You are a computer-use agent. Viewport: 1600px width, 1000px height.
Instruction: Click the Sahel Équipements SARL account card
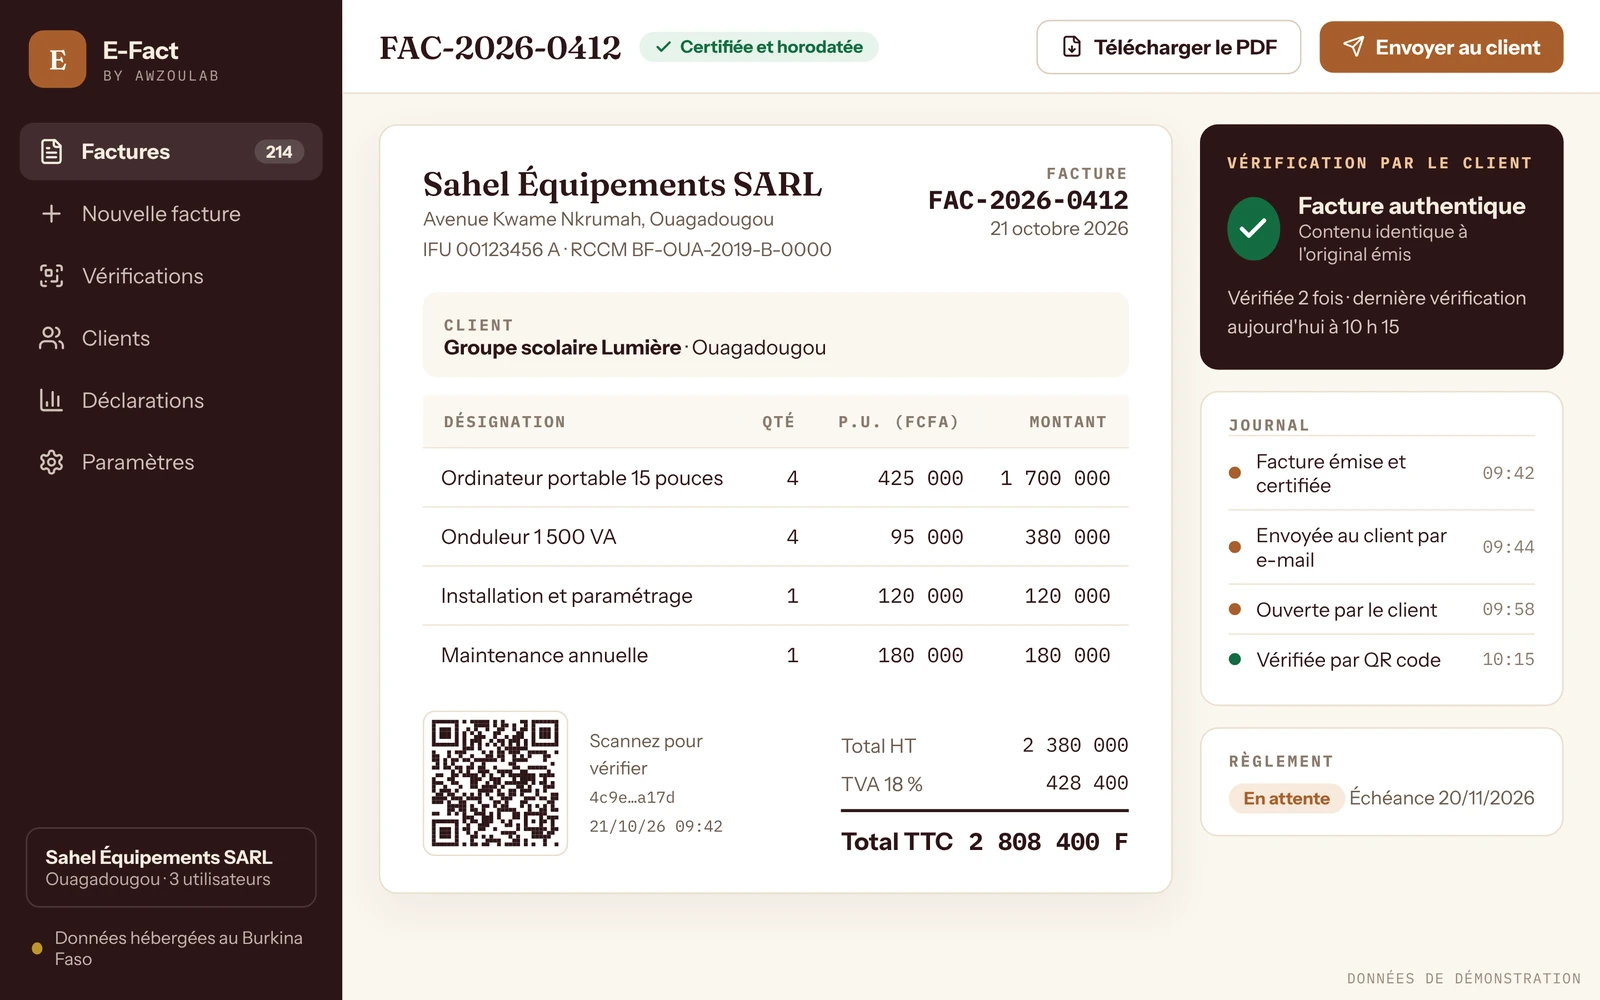[x=171, y=867]
